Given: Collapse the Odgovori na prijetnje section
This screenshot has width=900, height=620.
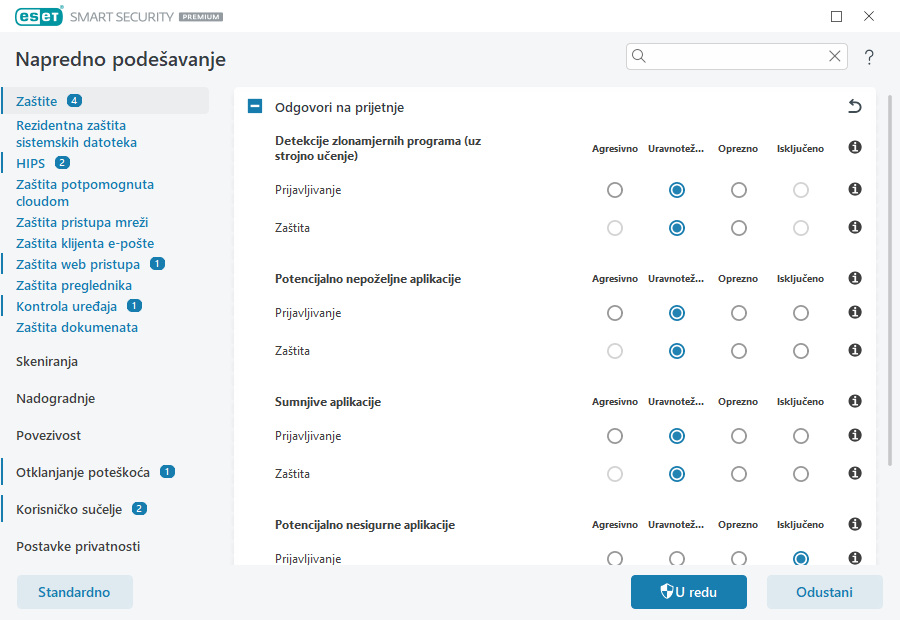Looking at the screenshot, I should tap(254, 105).
